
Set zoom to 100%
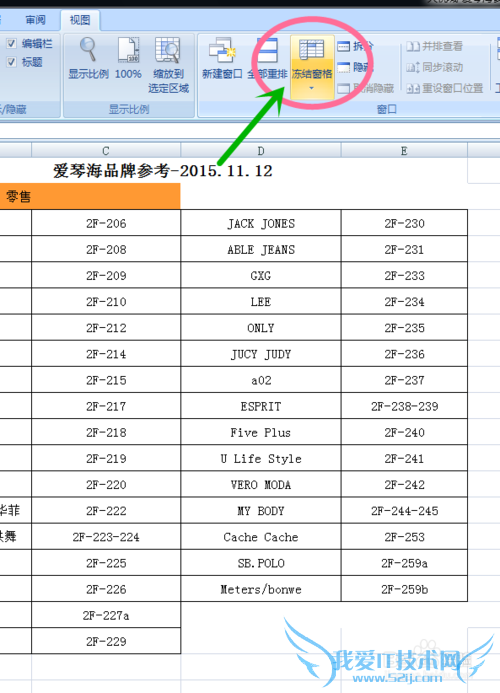point(128,58)
